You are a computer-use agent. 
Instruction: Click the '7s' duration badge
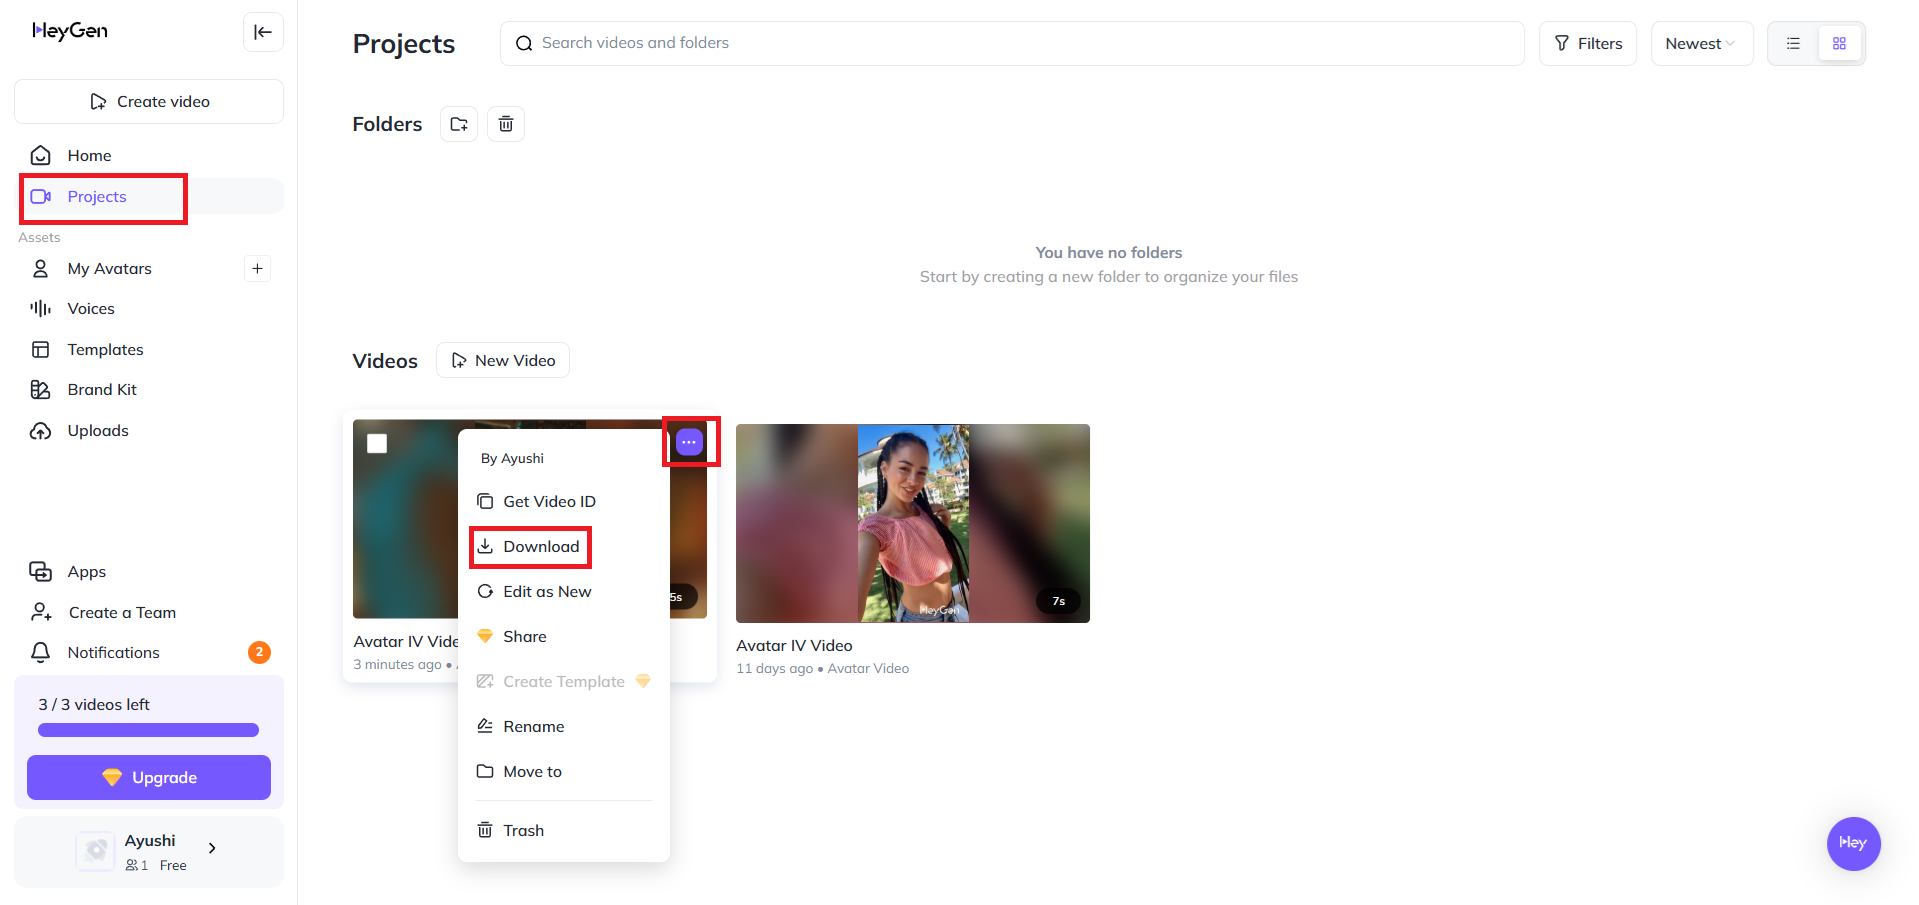[1059, 601]
